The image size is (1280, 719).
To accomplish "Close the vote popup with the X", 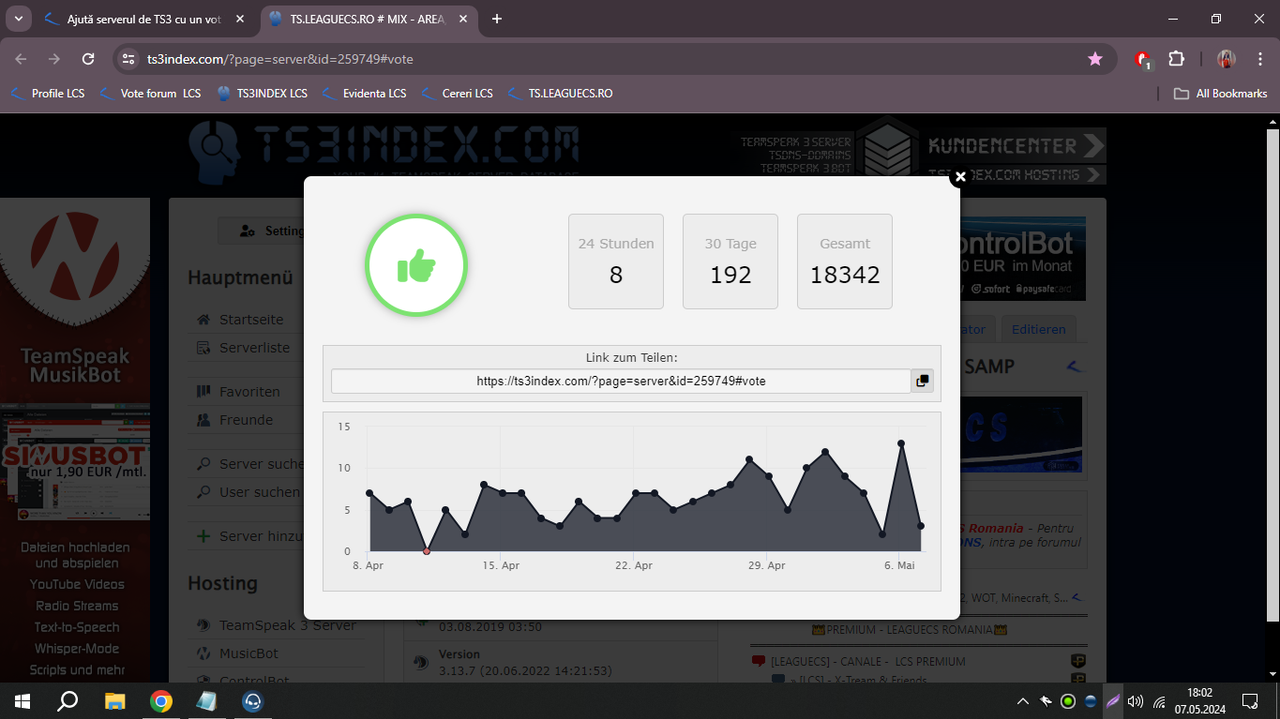I will click(960, 177).
